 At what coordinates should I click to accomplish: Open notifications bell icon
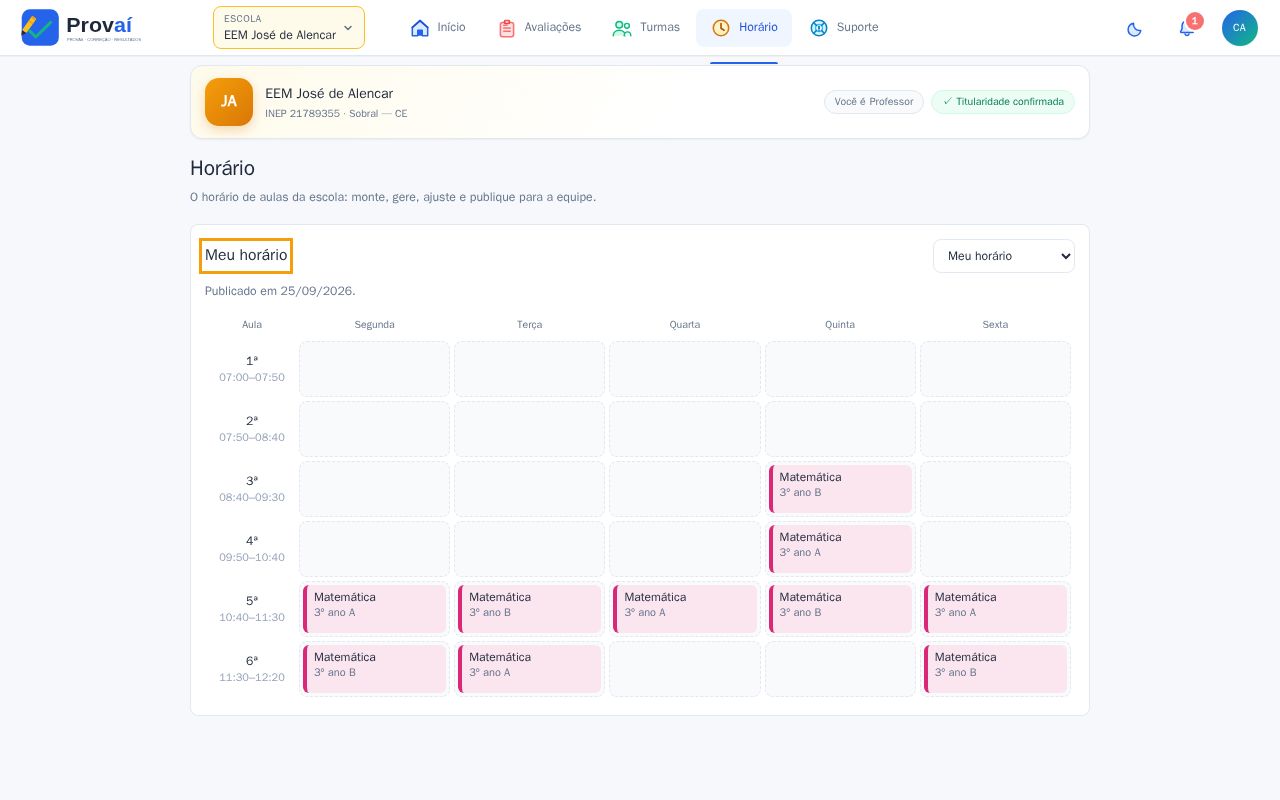(x=1187, y=28)
